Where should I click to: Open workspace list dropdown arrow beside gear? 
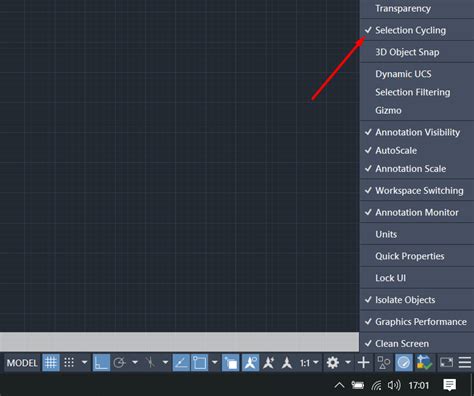pyautogui.click(x=348, y=362)
